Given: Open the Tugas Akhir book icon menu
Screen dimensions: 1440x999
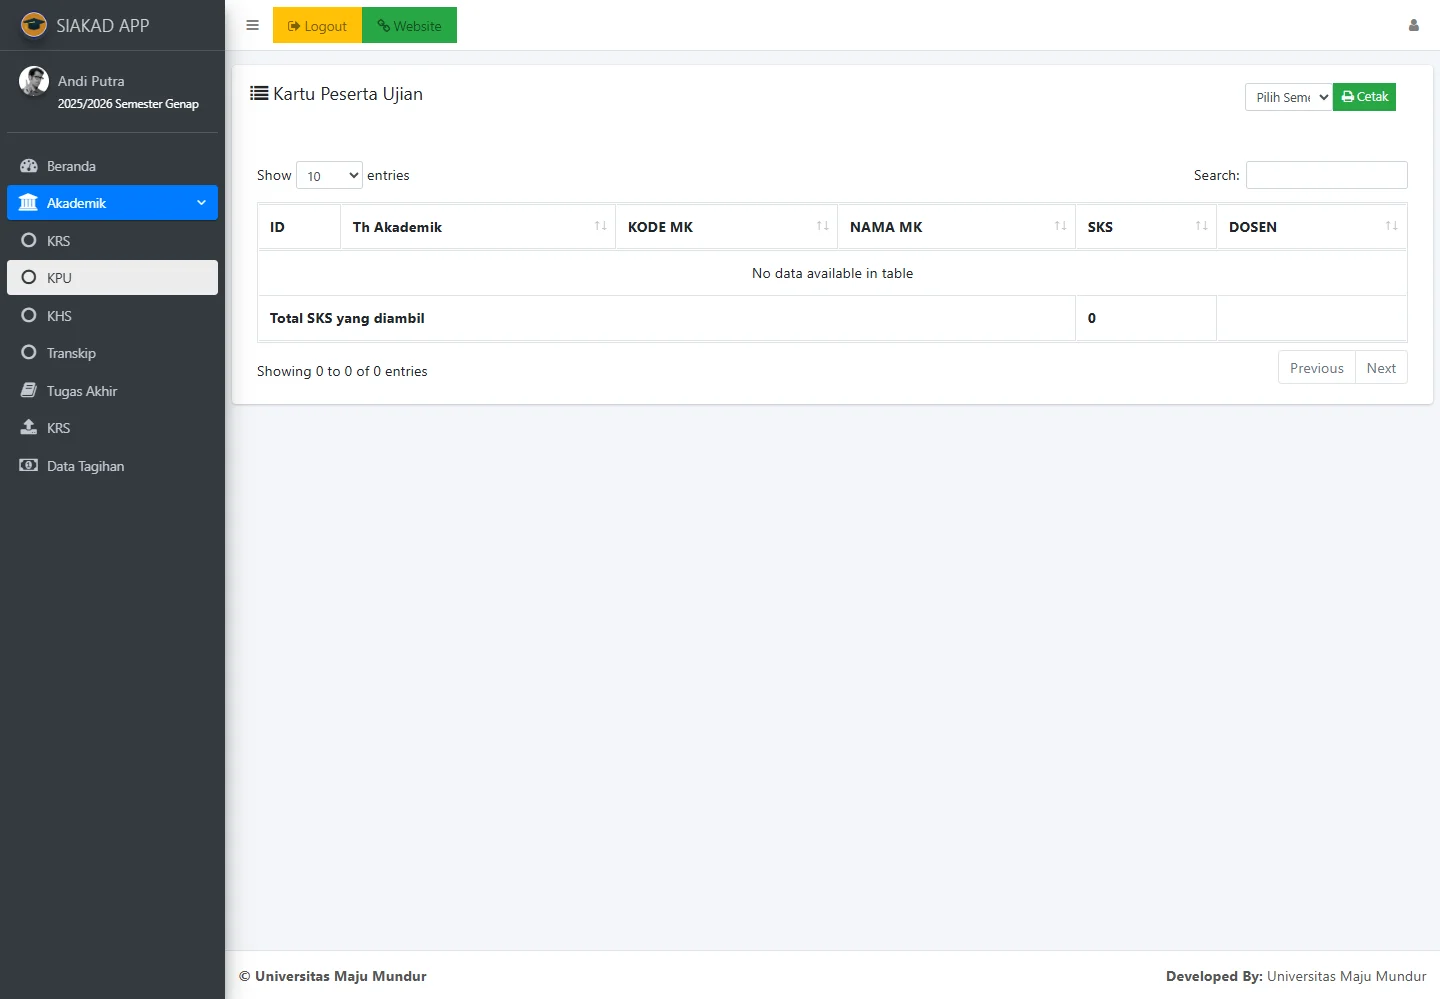Looking at the screenshot, I should pos(81,391).
